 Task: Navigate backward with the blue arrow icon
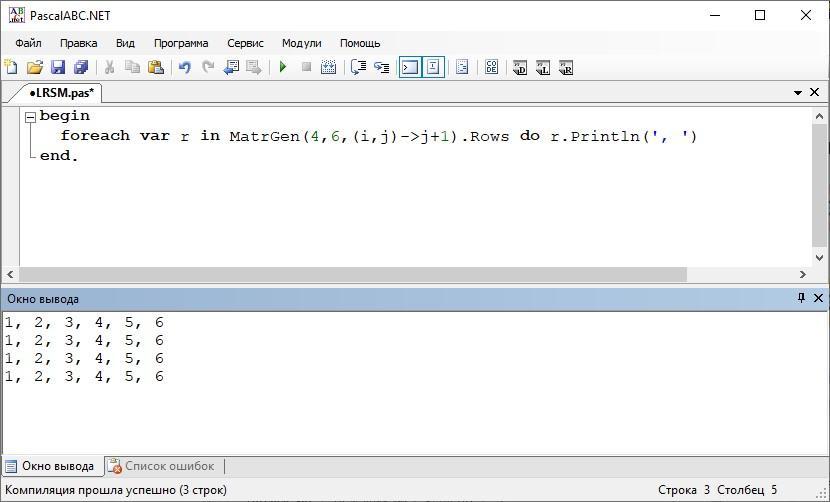231,67
